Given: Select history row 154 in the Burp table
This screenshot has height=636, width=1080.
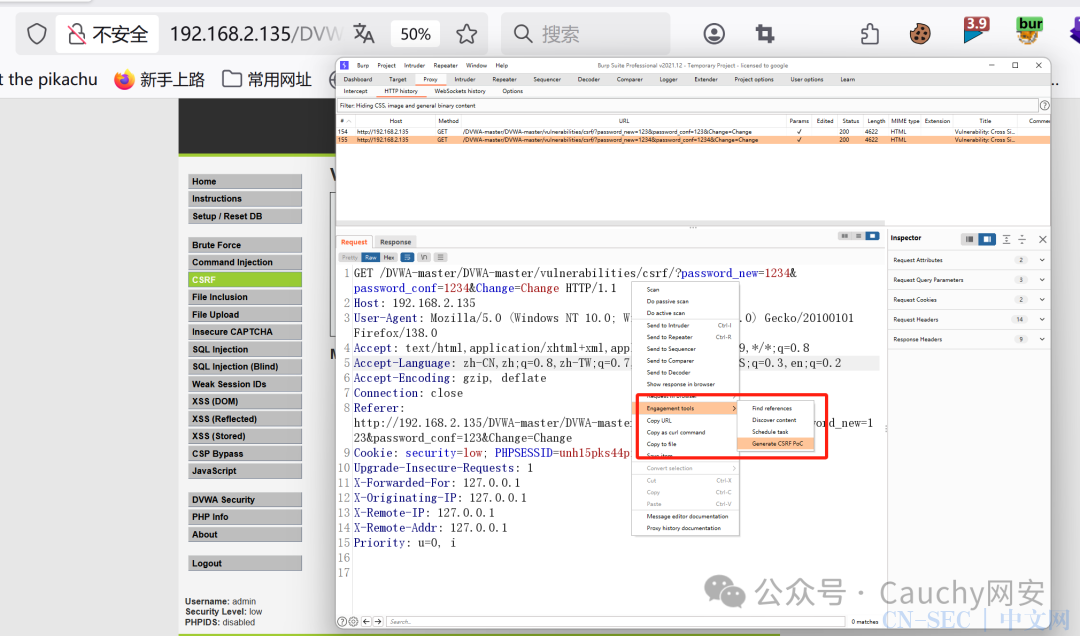Looking at the screenshot, I should click(693, 131).
